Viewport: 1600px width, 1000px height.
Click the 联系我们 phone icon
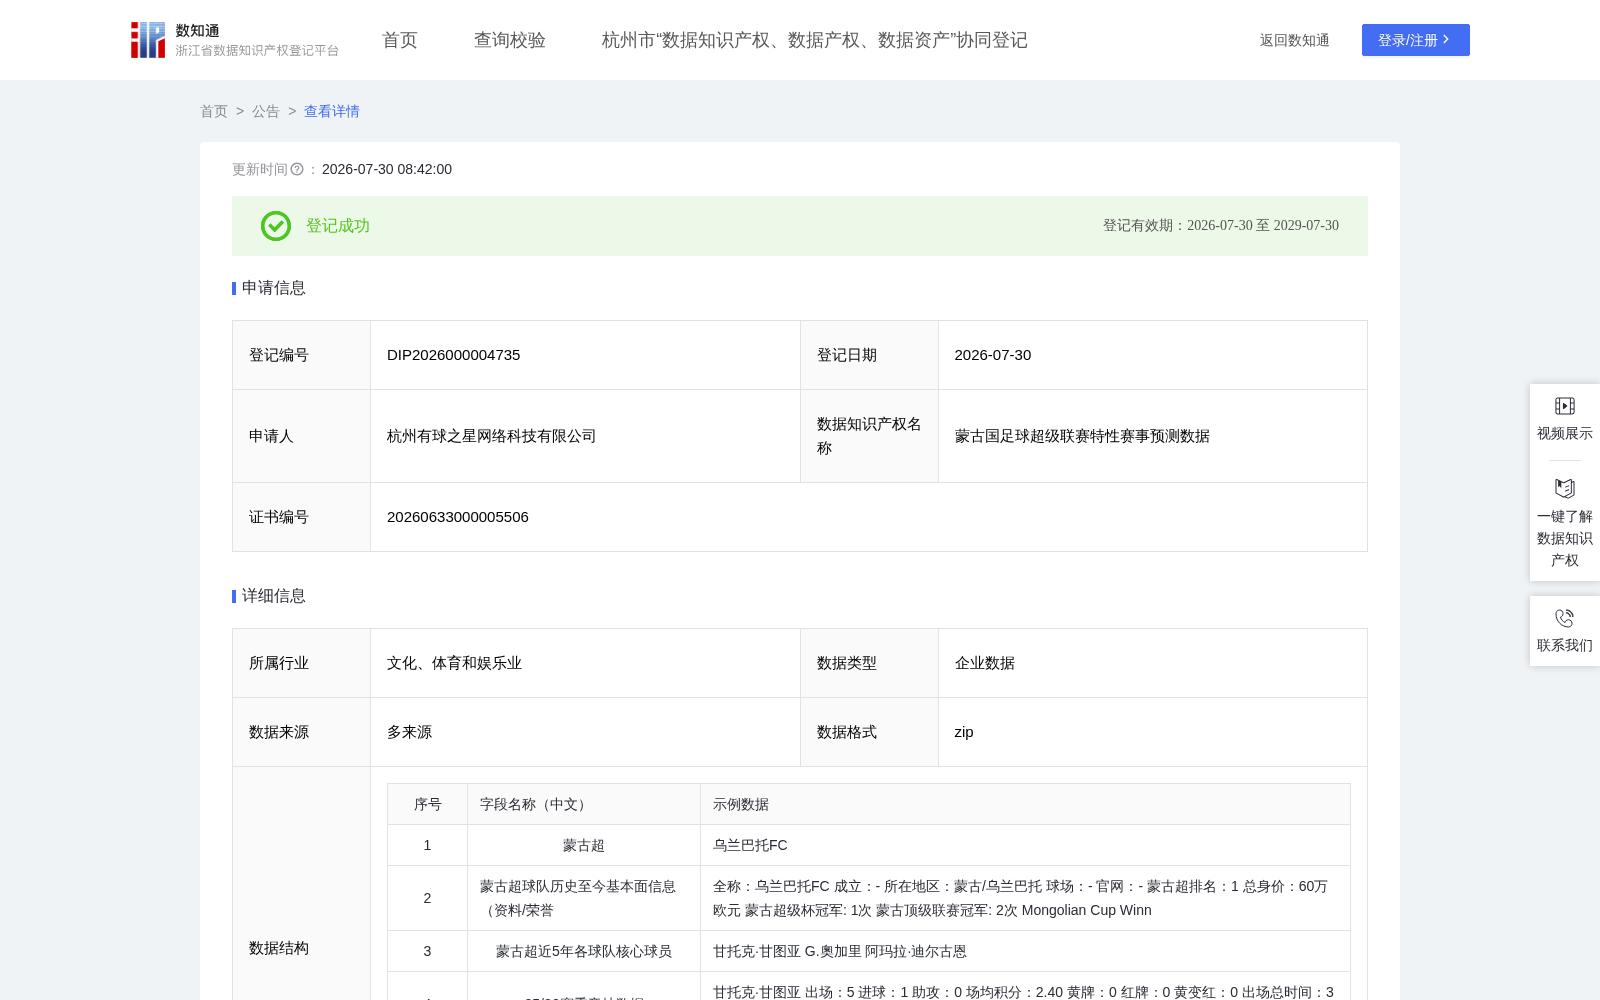pyautogui.click(x=1565, y=618)
